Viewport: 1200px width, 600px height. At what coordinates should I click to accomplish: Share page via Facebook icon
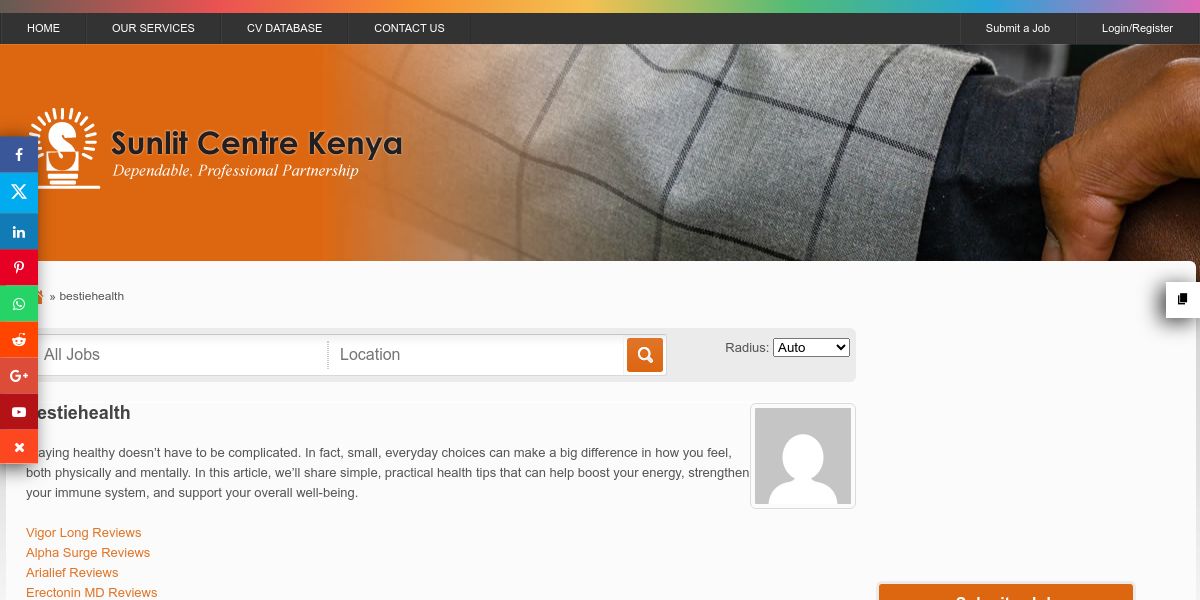pos(19,155)
